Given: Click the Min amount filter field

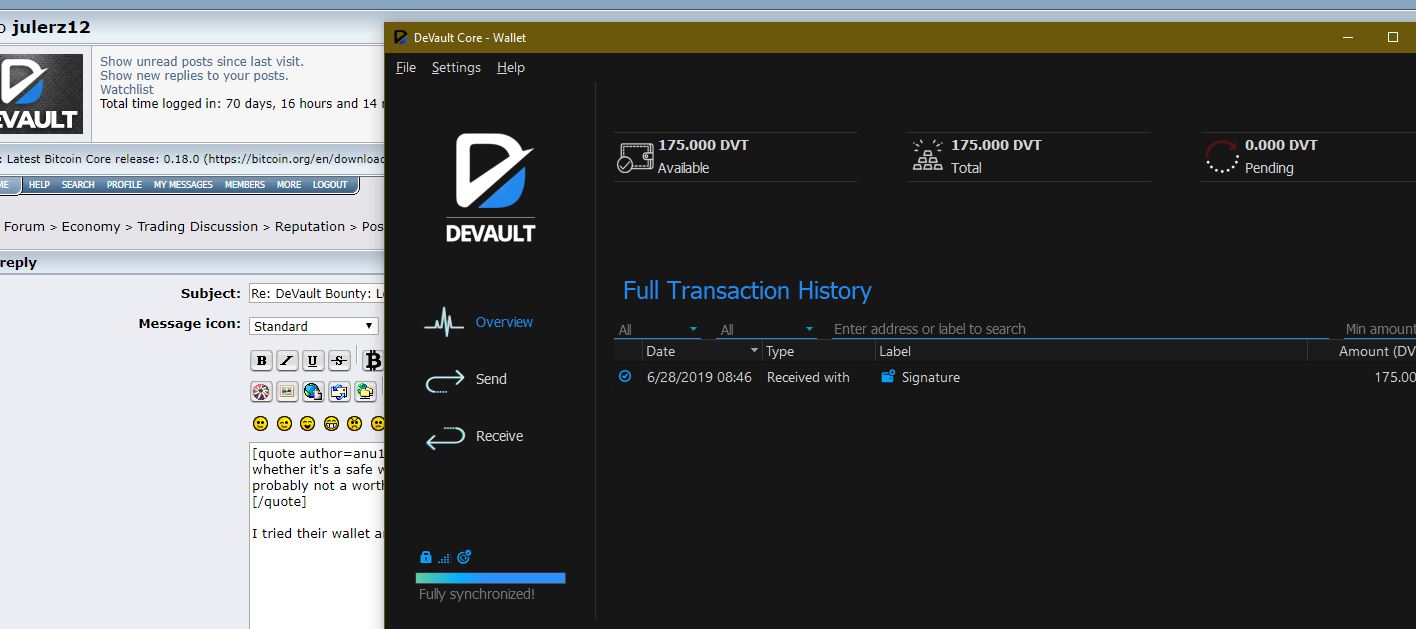Looking at the screenshot, I should pyautogui.click(x=1379, y=329).
